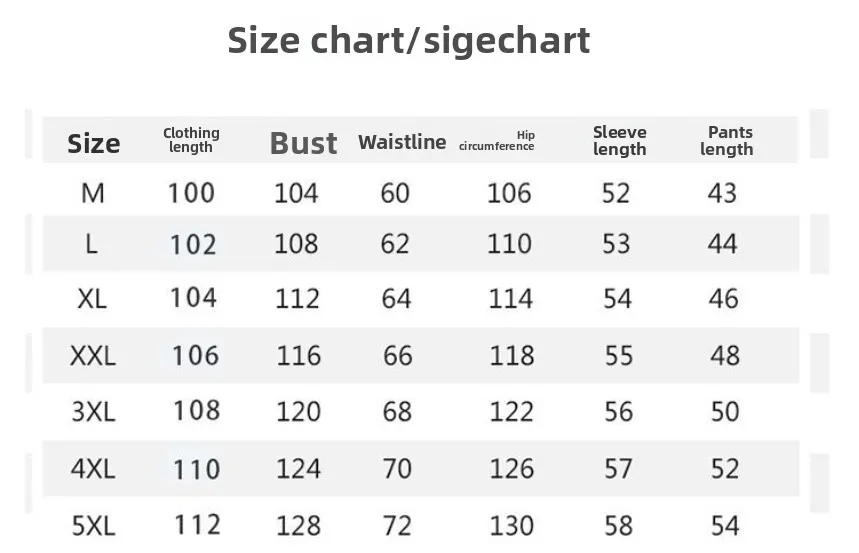Select hip value 130 in 5XL row
This screenshot has width=859, height=553.
click(x=512, y=526)
